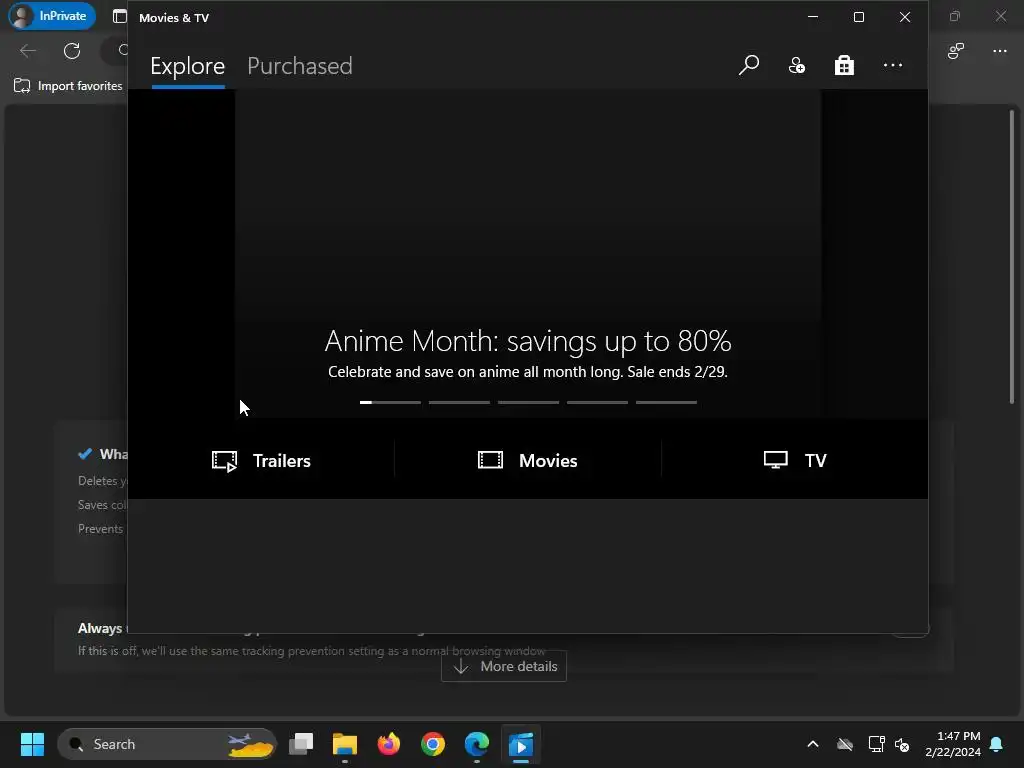Browse the Trailers section
1024x768 pixels.
261,461
